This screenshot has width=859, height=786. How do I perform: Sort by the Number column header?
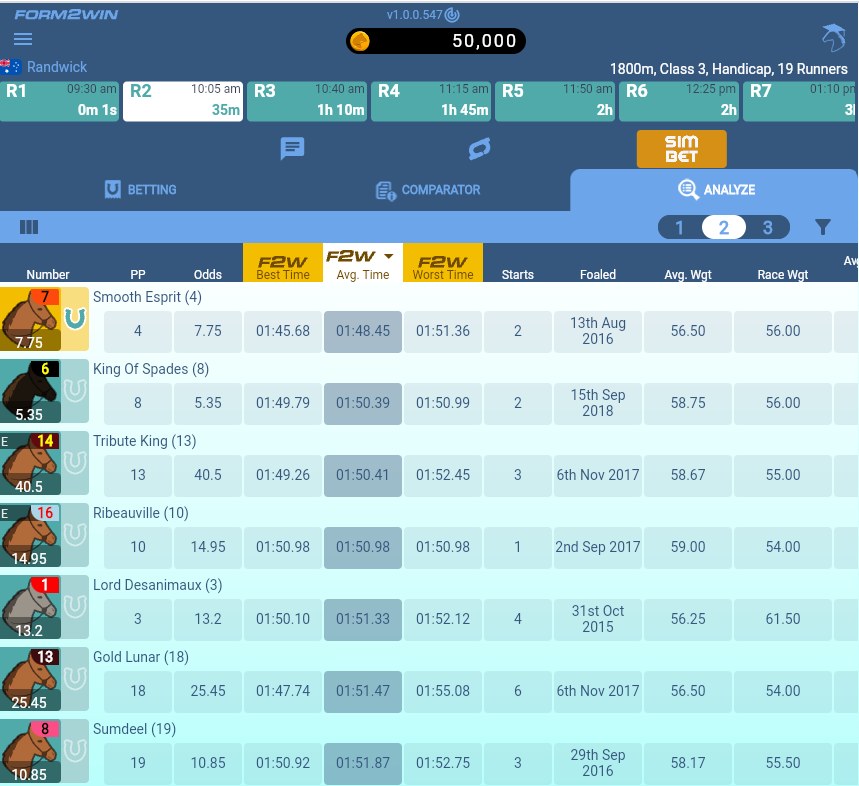coord(48,274)
